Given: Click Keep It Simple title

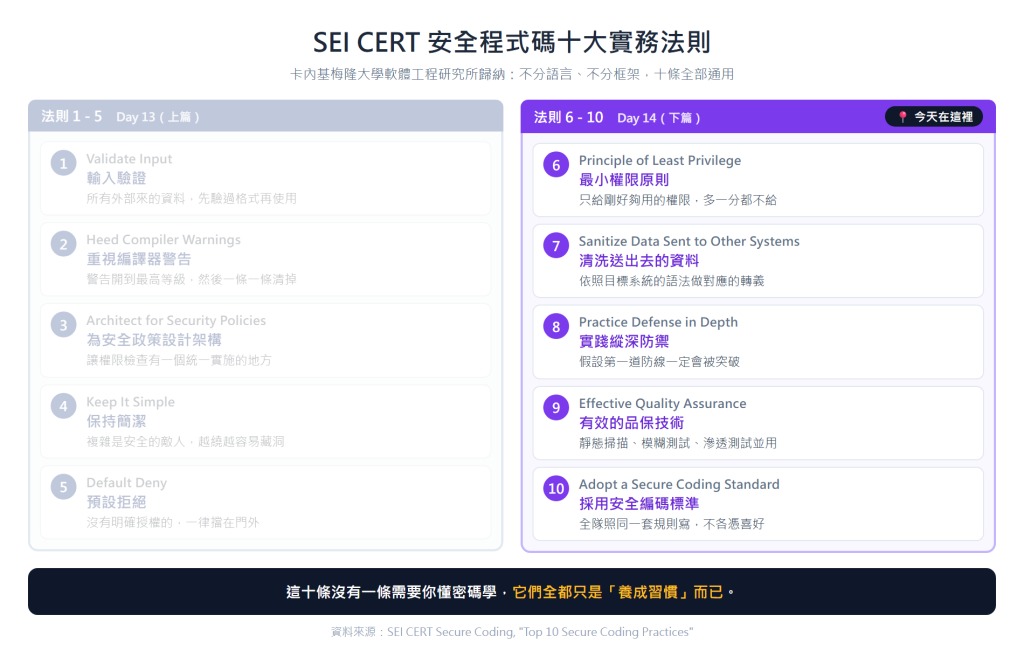Looking at the screenshot, I should [x=131, y=402].
